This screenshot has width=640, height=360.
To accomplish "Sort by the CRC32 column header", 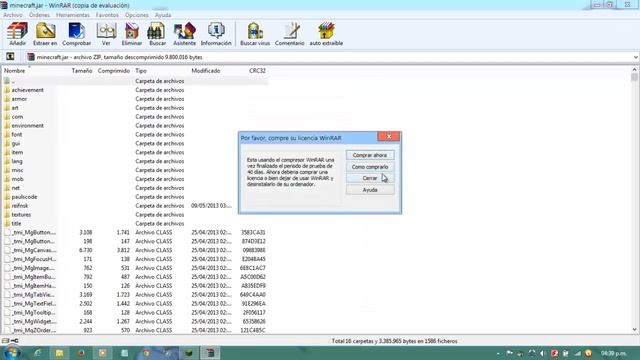I will pyautogui.click(x=257, y=71).
